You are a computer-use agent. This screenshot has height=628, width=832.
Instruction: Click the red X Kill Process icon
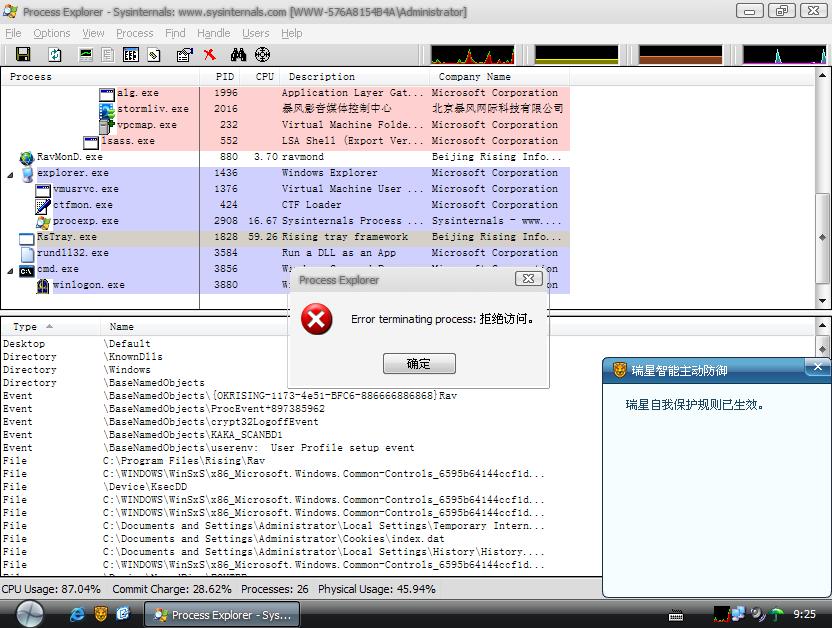click(x=210, y=55)
